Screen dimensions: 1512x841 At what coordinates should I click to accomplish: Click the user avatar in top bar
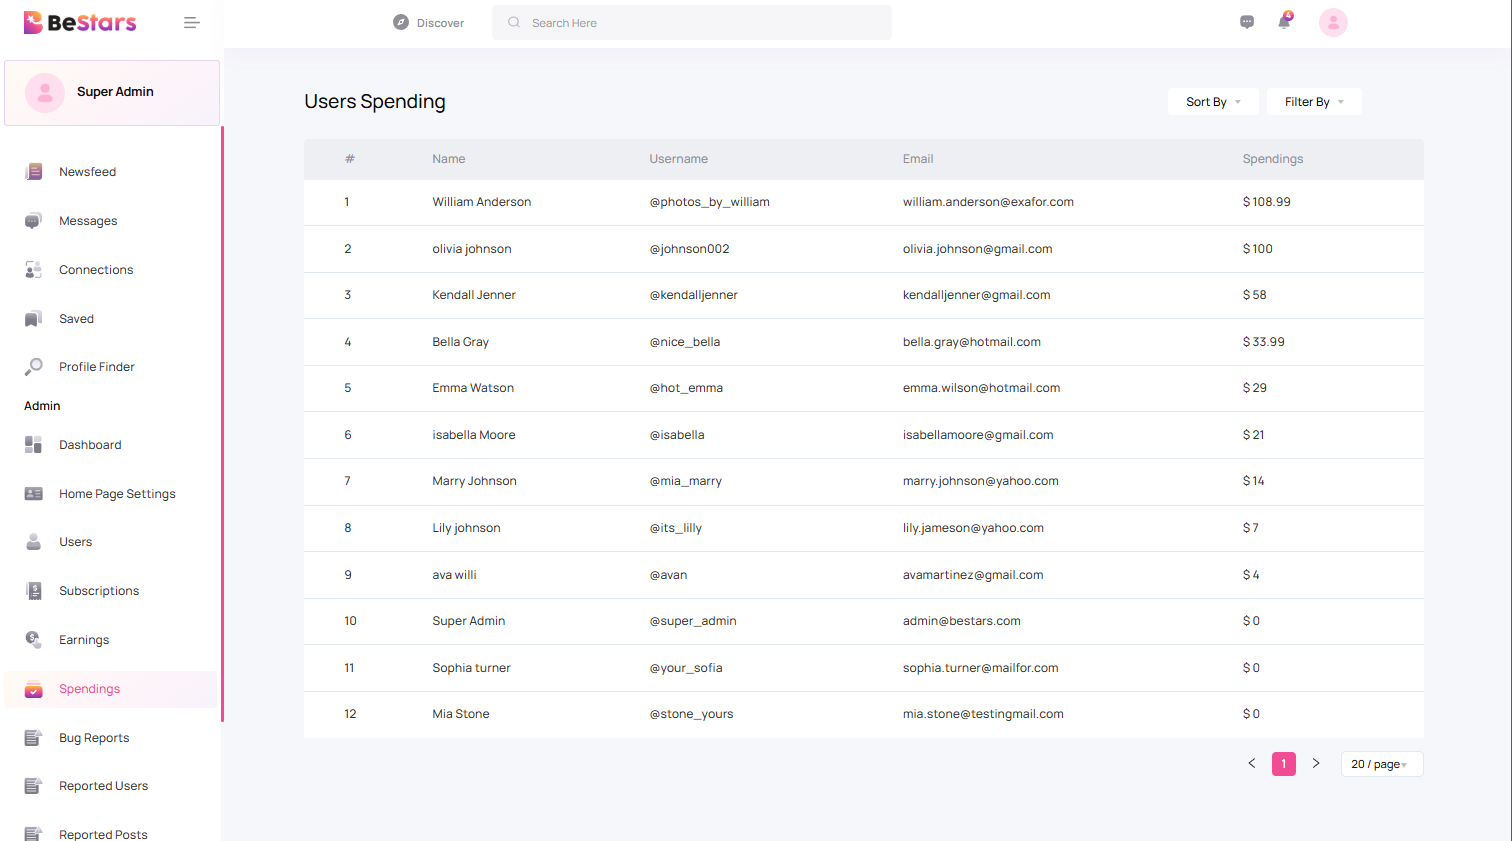click(x=1333, y=22)
